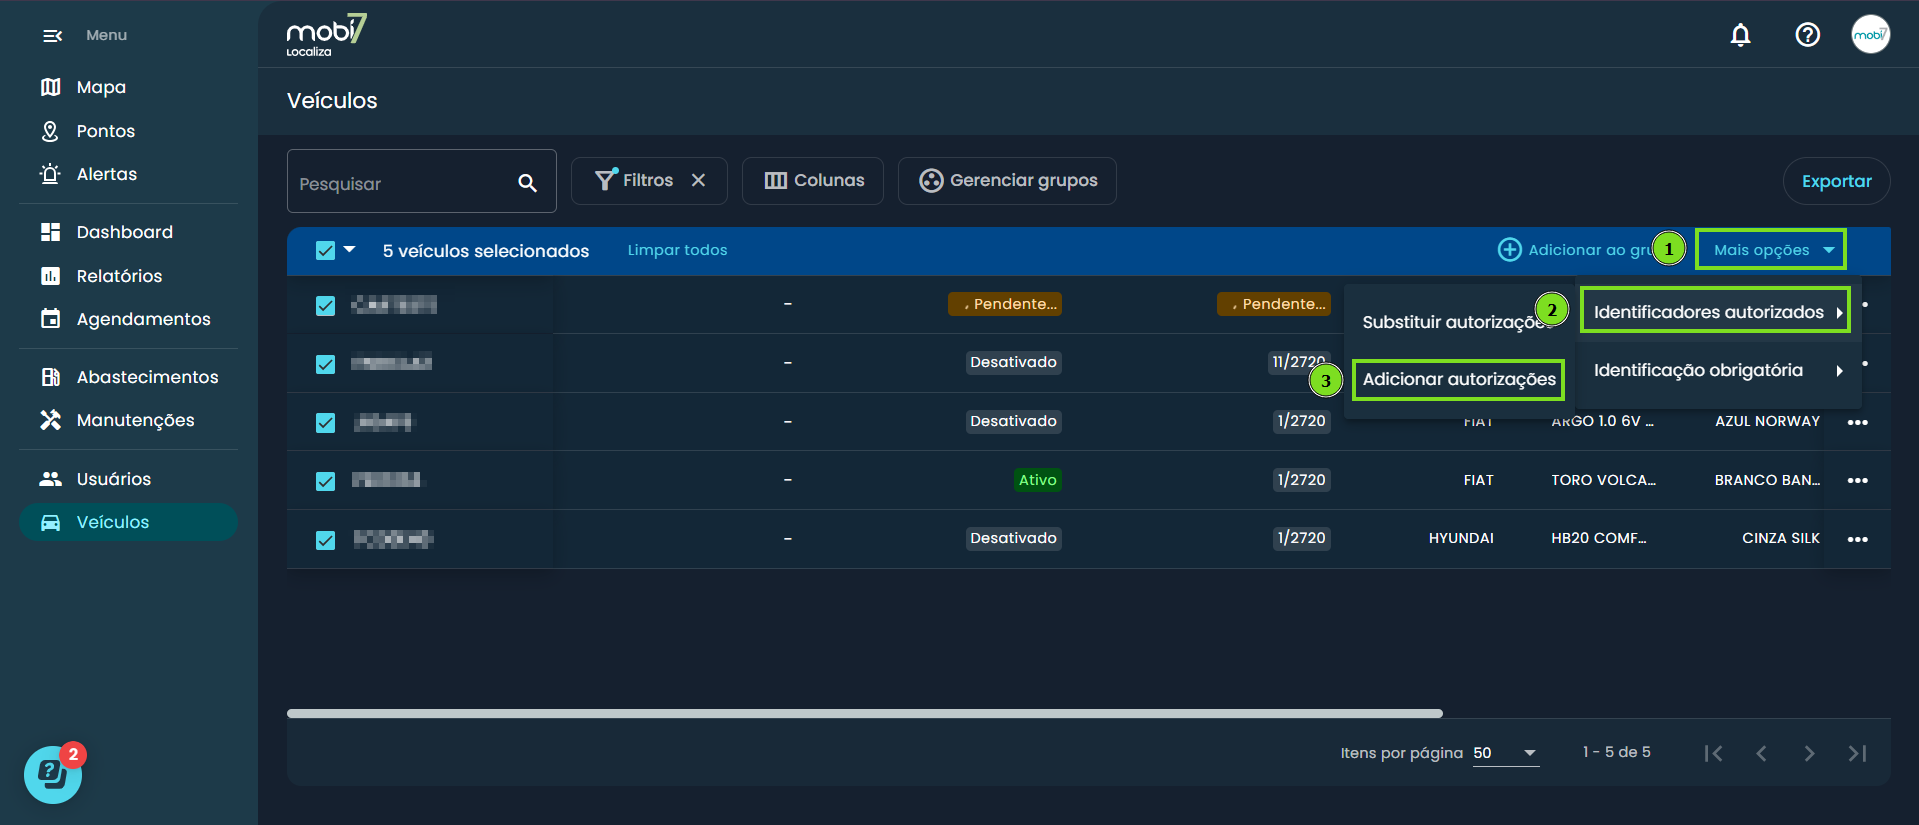This screenshot has height=825, width=1919.
Task: Click 1/2720 badge in HYUNDAI row
Action: click(1301, 538)
